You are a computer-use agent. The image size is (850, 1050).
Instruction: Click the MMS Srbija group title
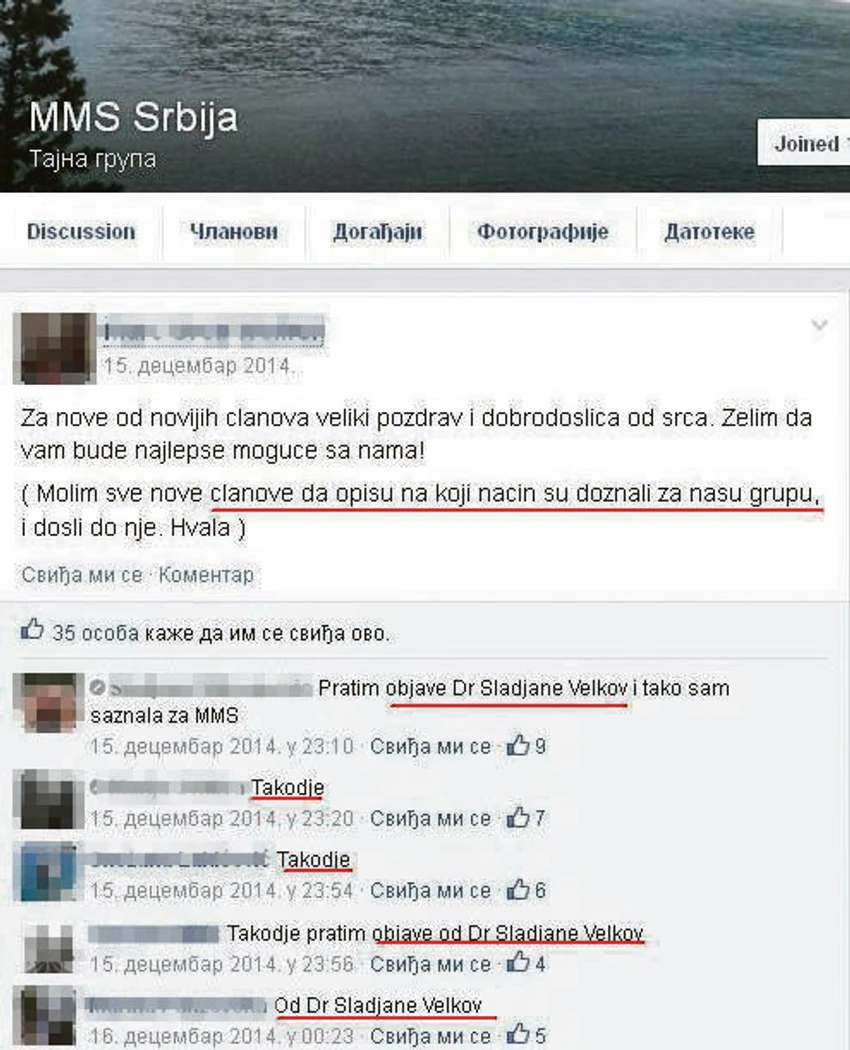(x=133, y=117)
